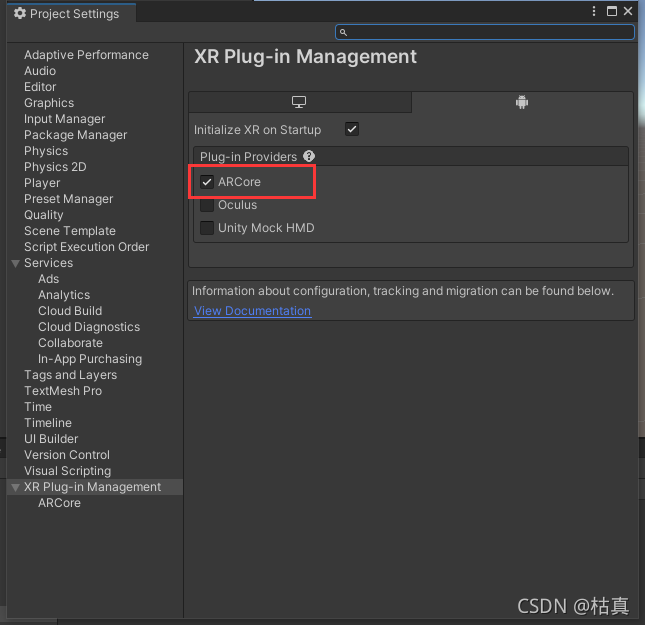Focus the settings search field

[x=485, y=32]
